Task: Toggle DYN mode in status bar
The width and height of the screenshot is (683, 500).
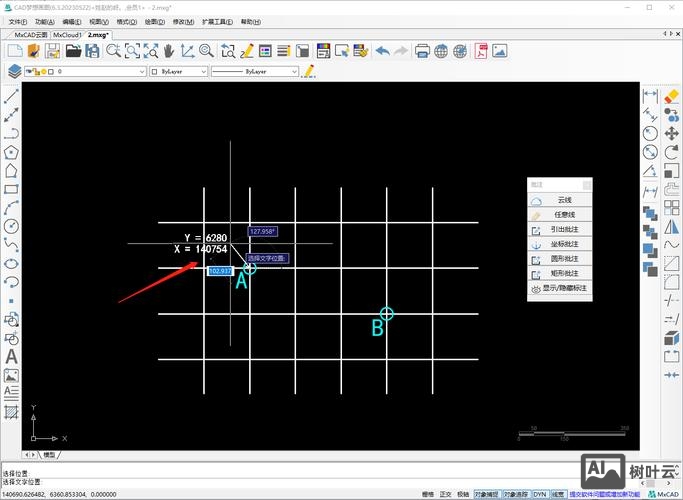Action: [x=539, y=493]
